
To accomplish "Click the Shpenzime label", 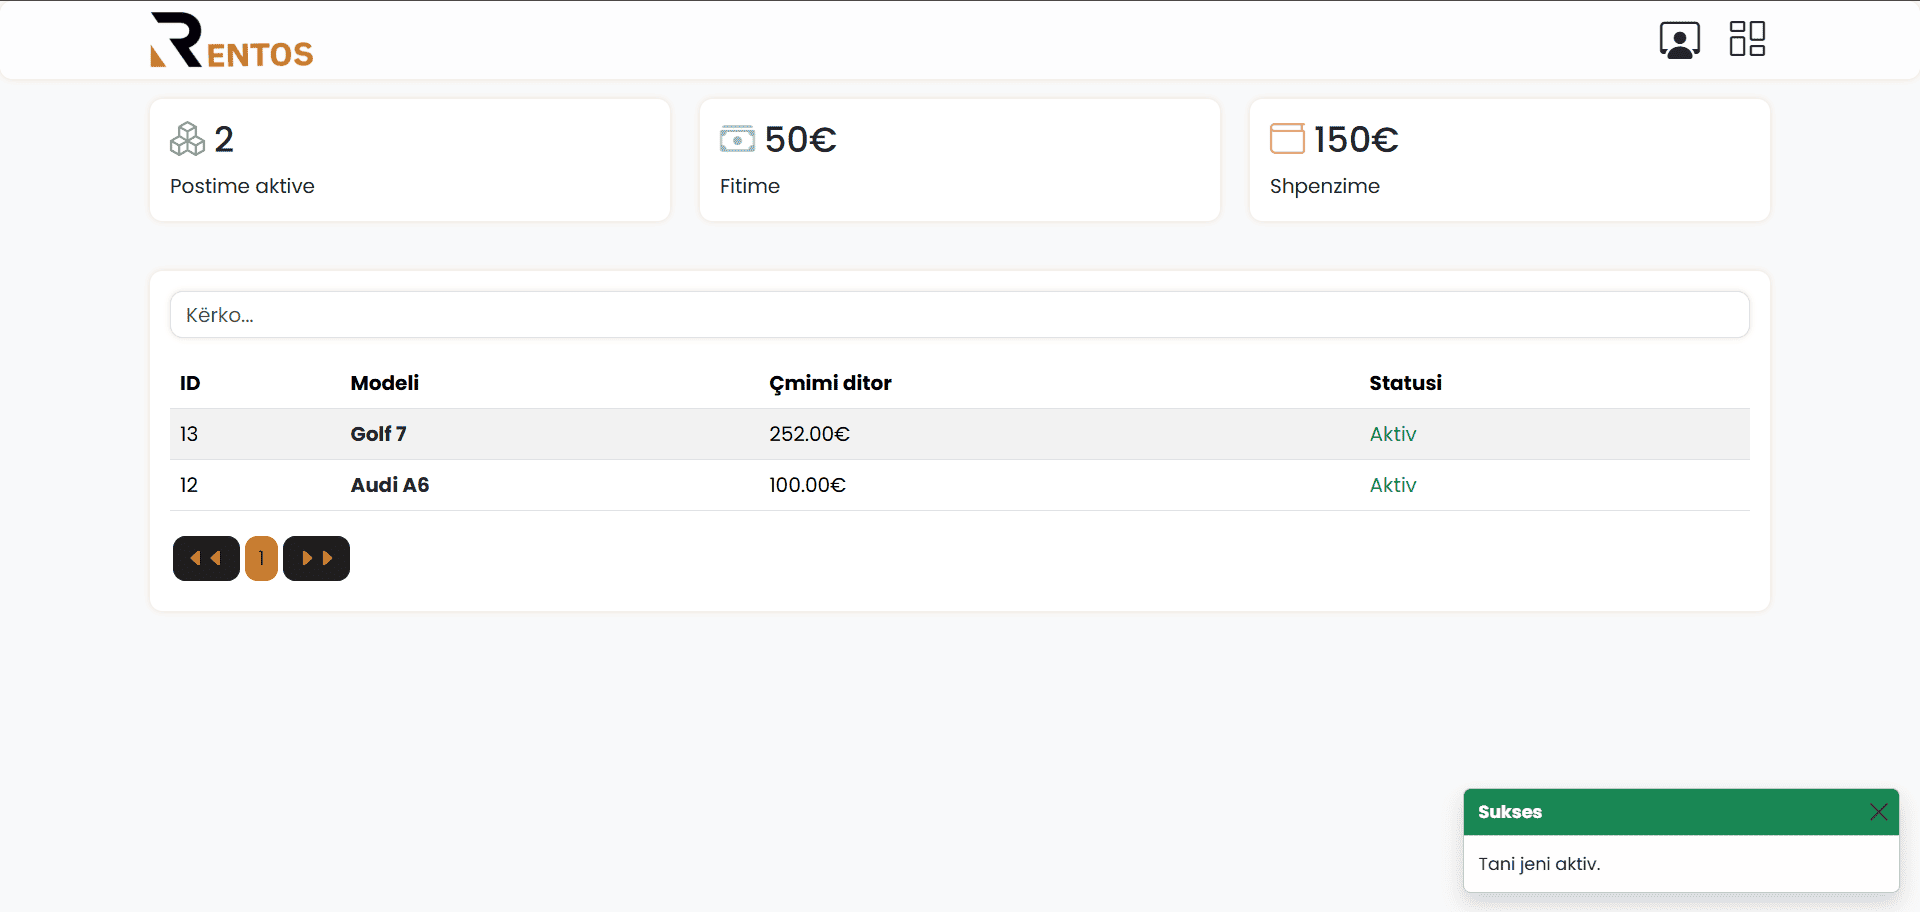I will click(1324, 186).
